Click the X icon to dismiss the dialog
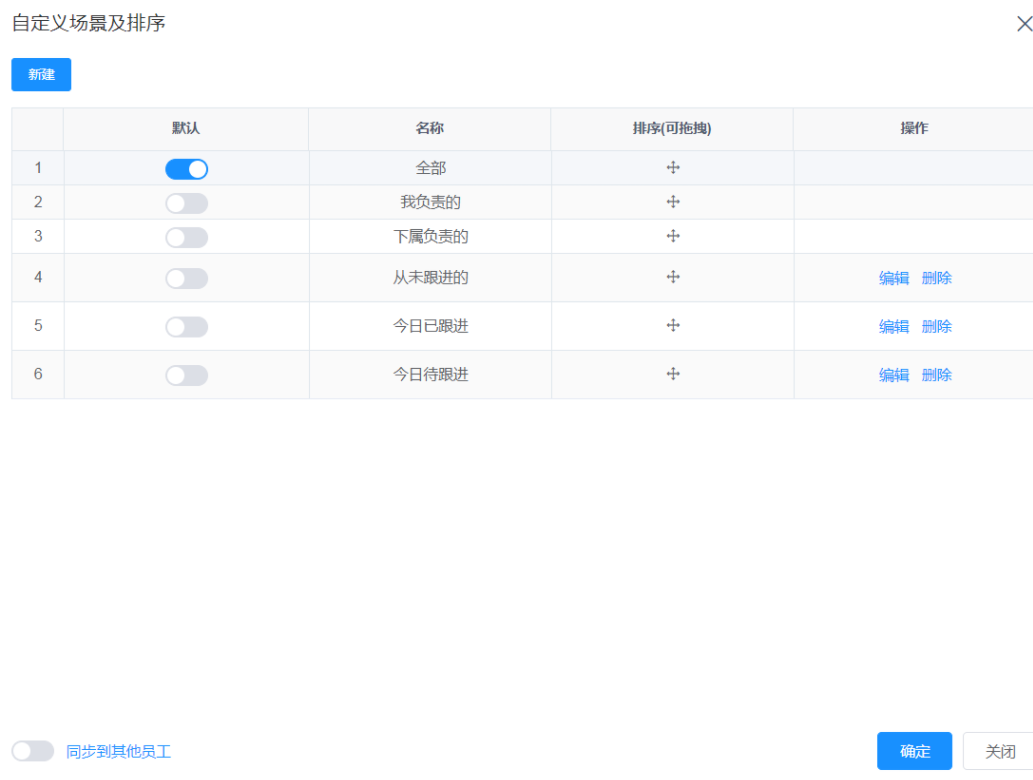Screen dimensions: 1033x780 (x=1023, y=23)
